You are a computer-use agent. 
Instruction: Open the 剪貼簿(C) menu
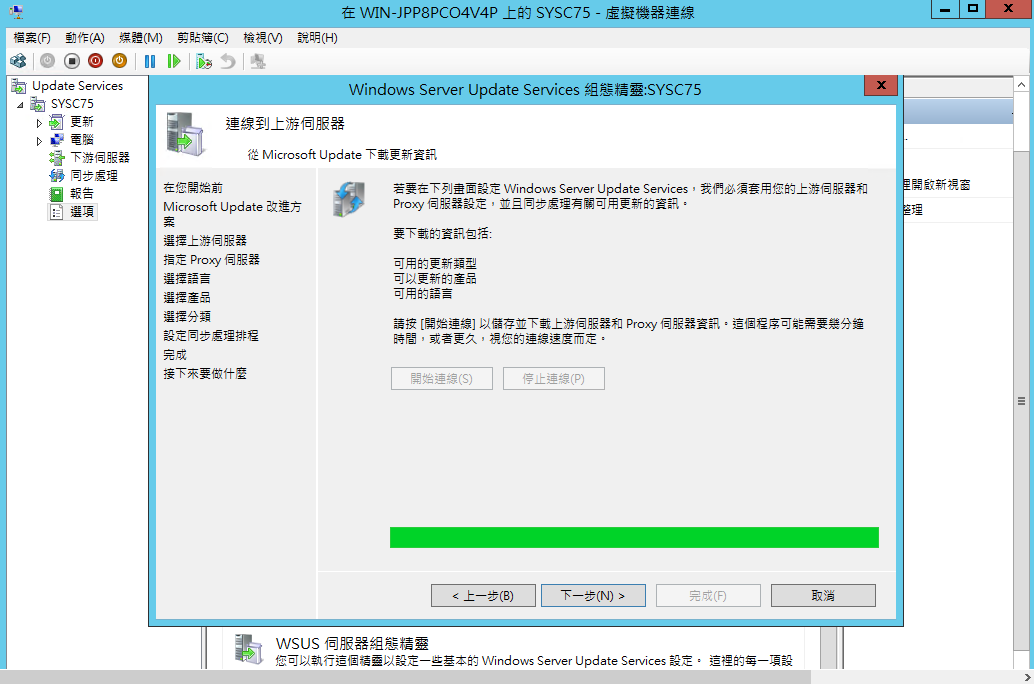click(202, 38)
